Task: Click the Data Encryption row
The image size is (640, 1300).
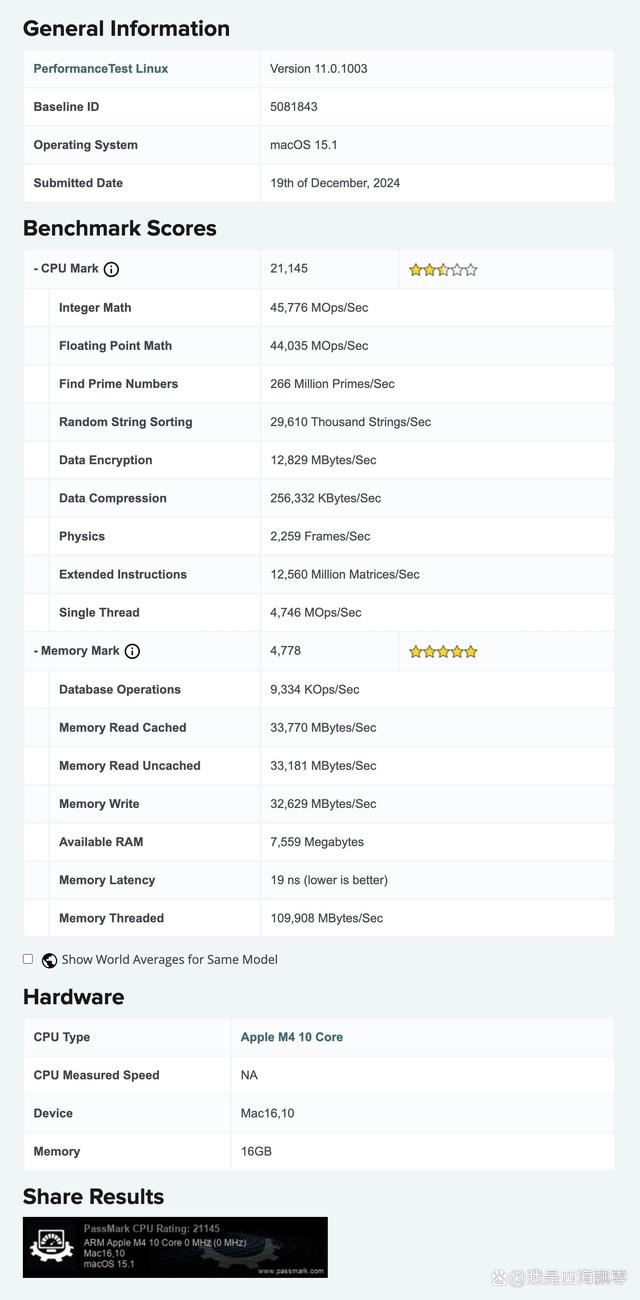Action: pyautogui.click(x=105, y=460)
